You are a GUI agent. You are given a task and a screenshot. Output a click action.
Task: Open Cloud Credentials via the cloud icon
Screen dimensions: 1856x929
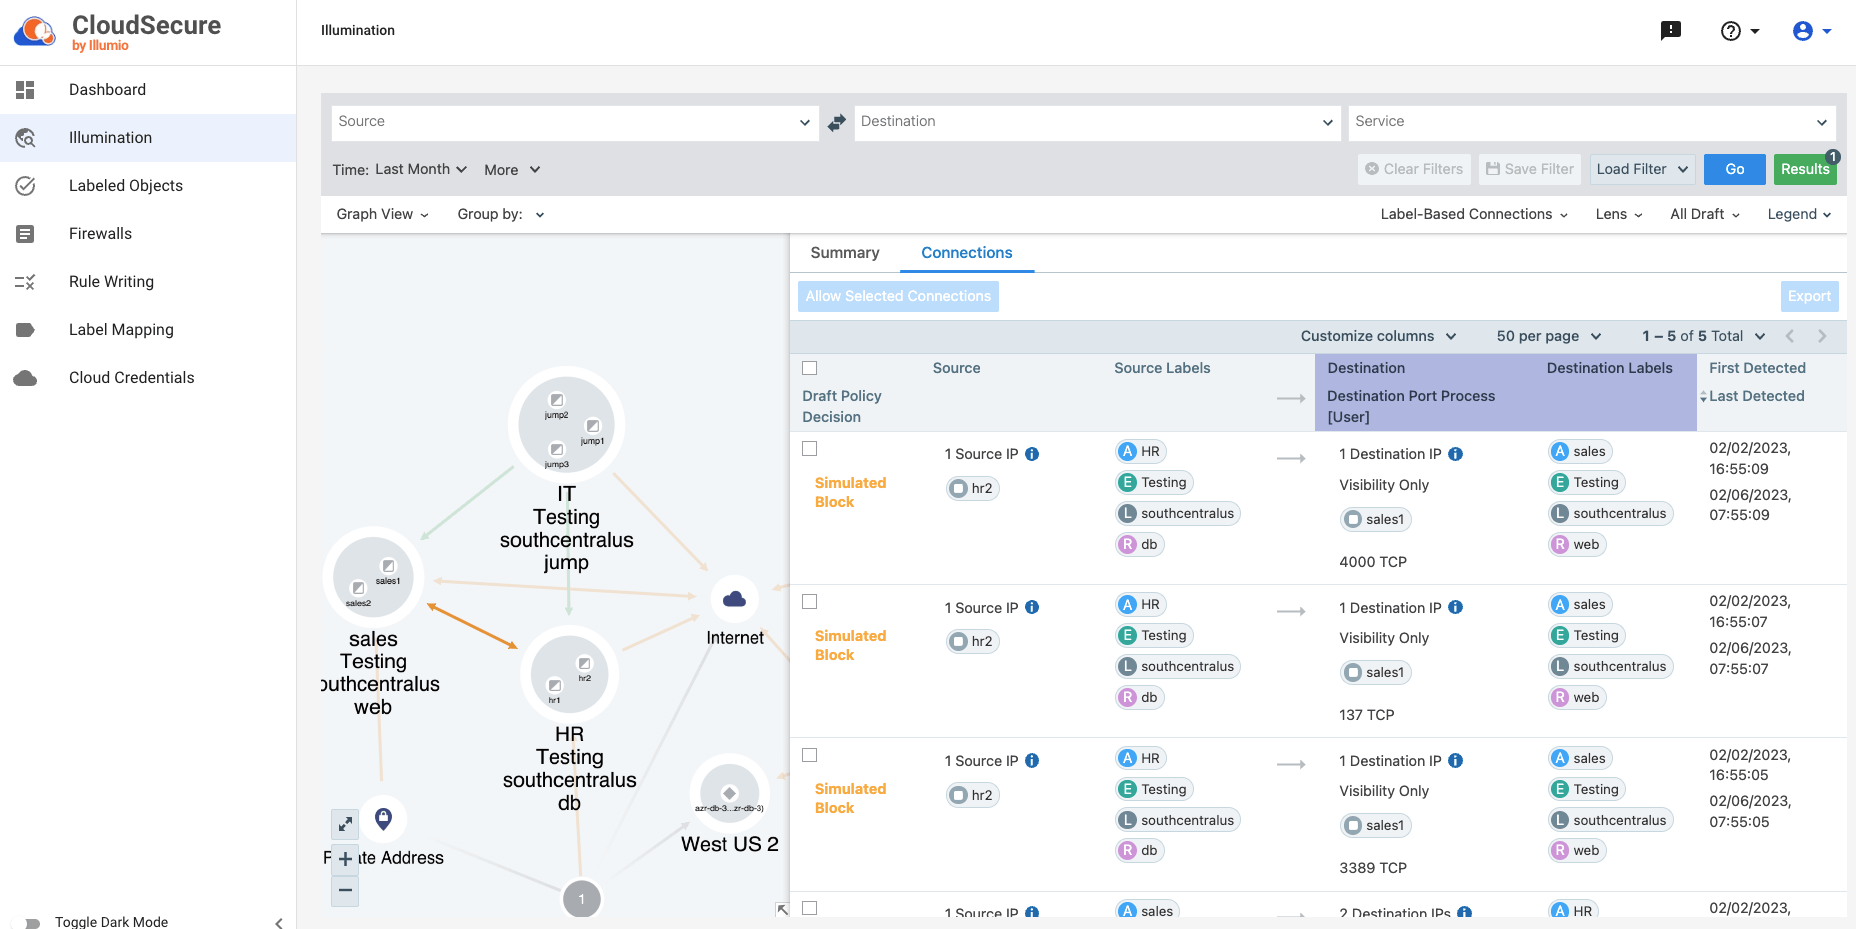(26, 377)
